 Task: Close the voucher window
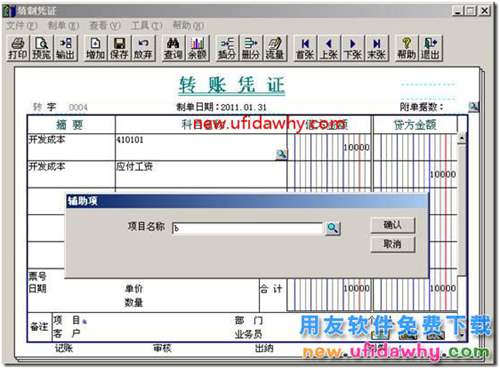click(x=484, y=11)
